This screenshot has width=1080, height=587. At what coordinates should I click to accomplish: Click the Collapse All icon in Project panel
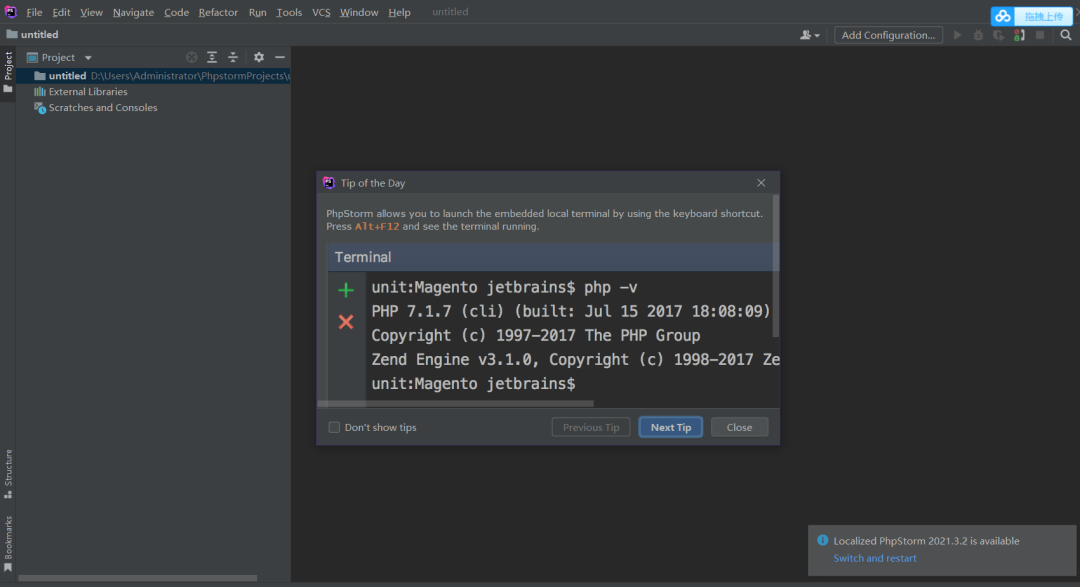233,58
